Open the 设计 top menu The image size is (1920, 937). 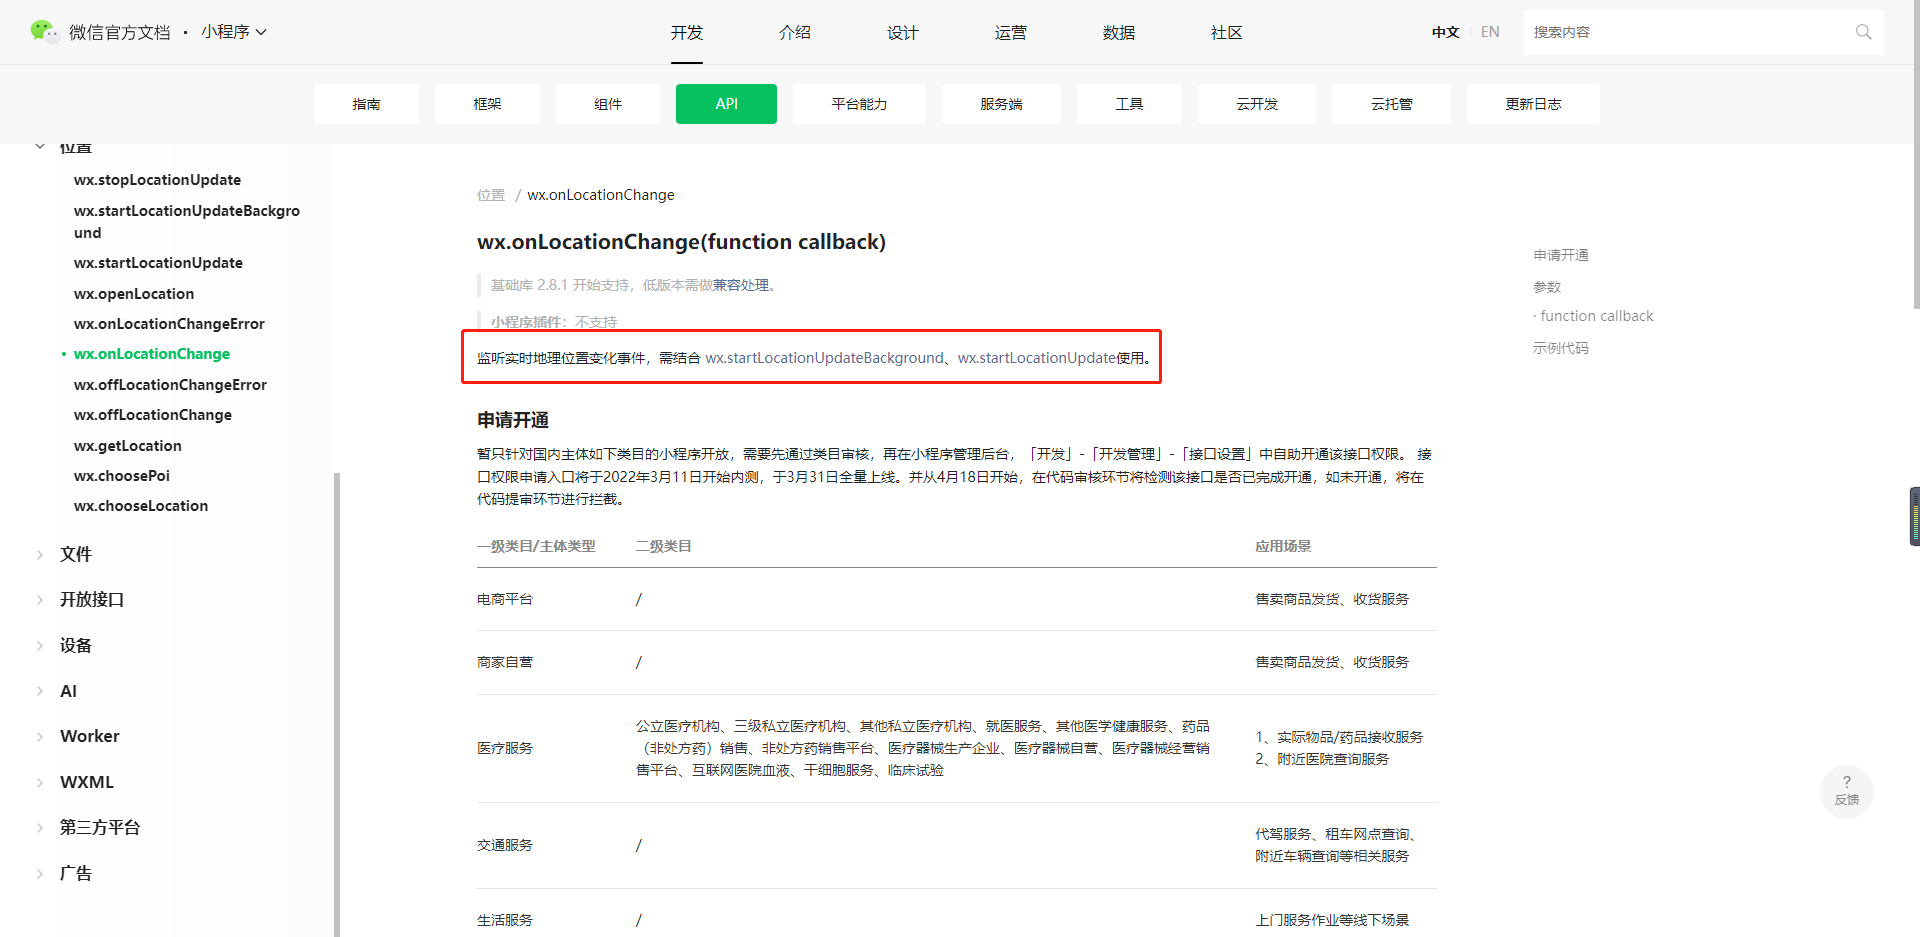pos(903,33)
